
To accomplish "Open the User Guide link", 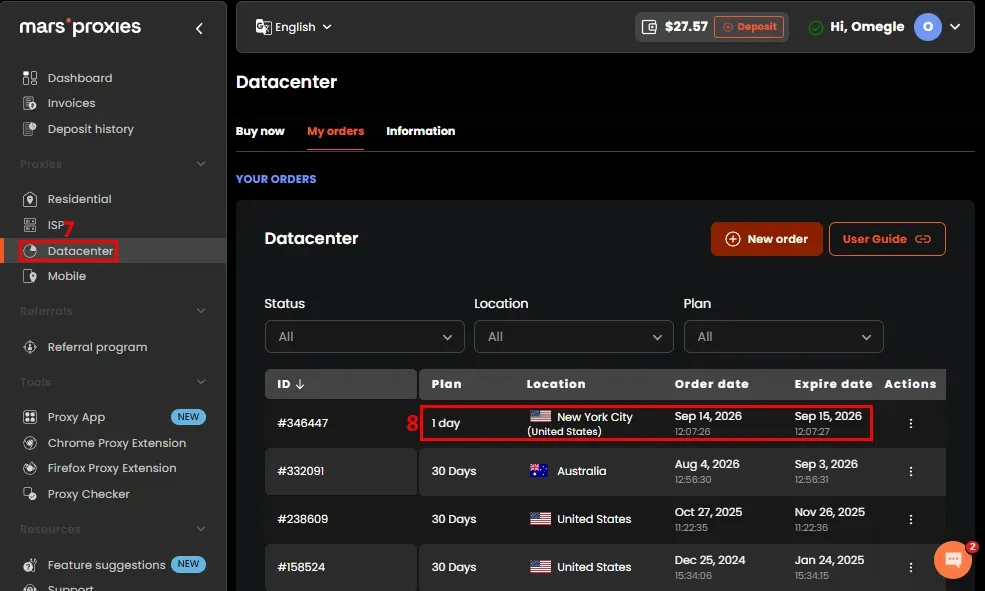I will click(887, 239).
